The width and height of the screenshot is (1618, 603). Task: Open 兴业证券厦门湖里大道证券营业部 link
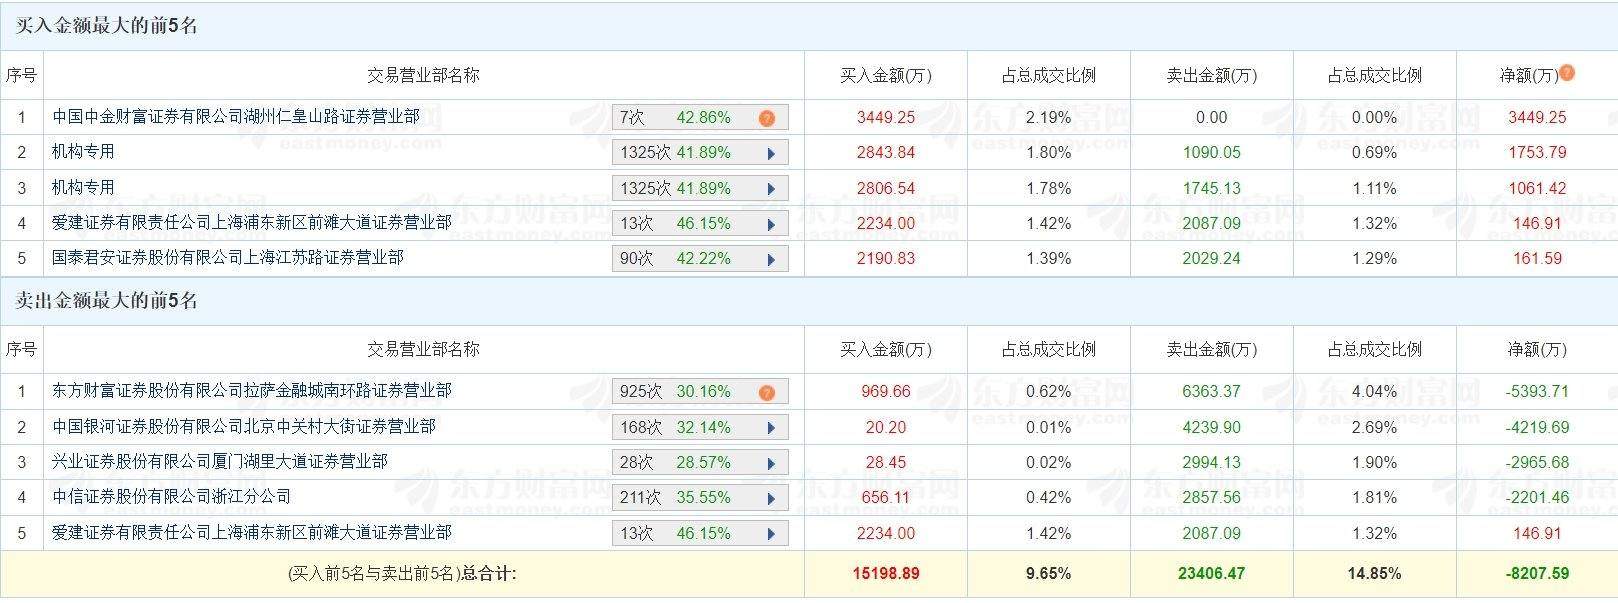coord(220,462)
